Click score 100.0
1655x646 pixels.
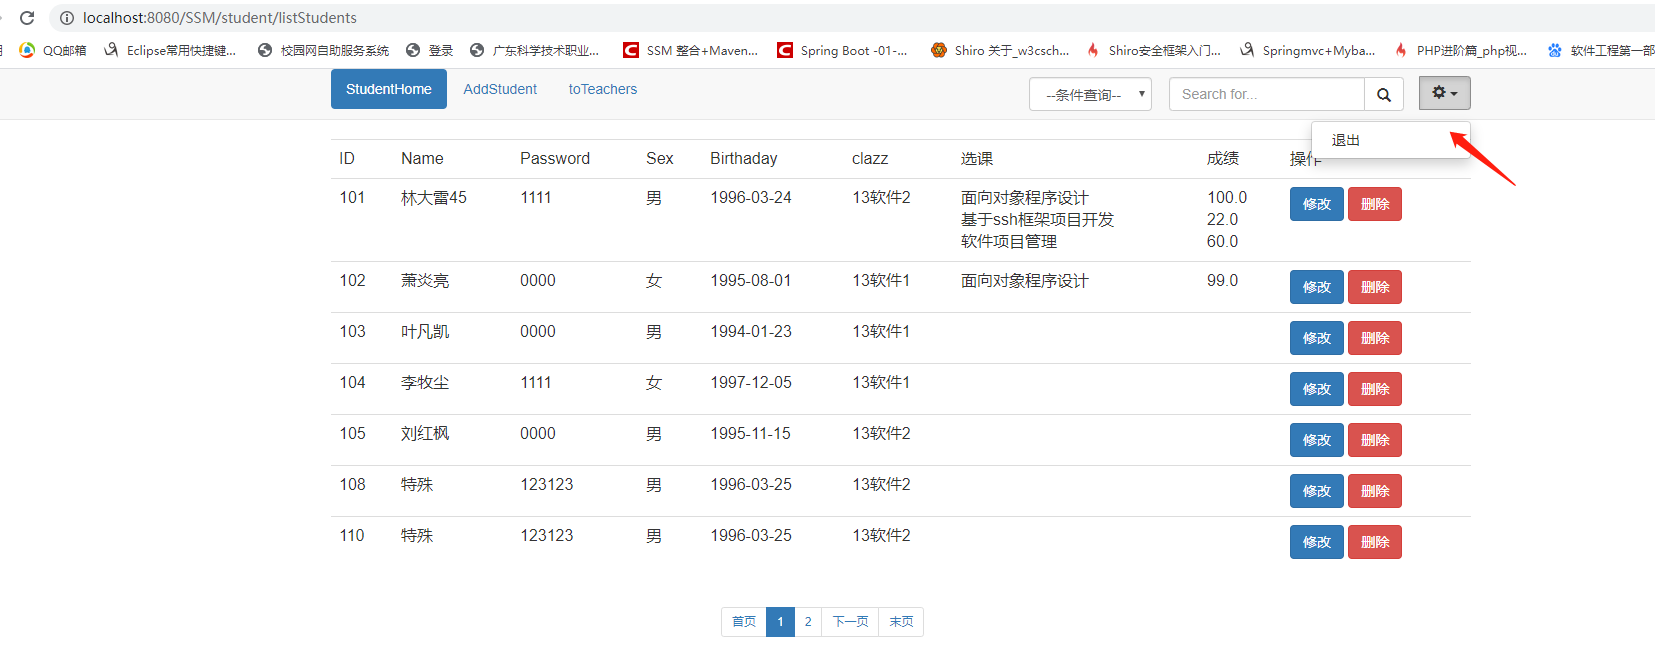(x=1227, y=198)
